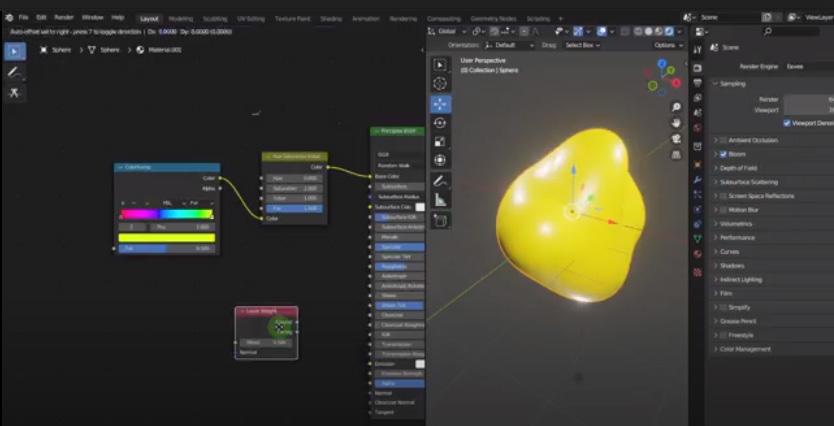Click the ColorRamp yellow color swatch

coord(166,238)
